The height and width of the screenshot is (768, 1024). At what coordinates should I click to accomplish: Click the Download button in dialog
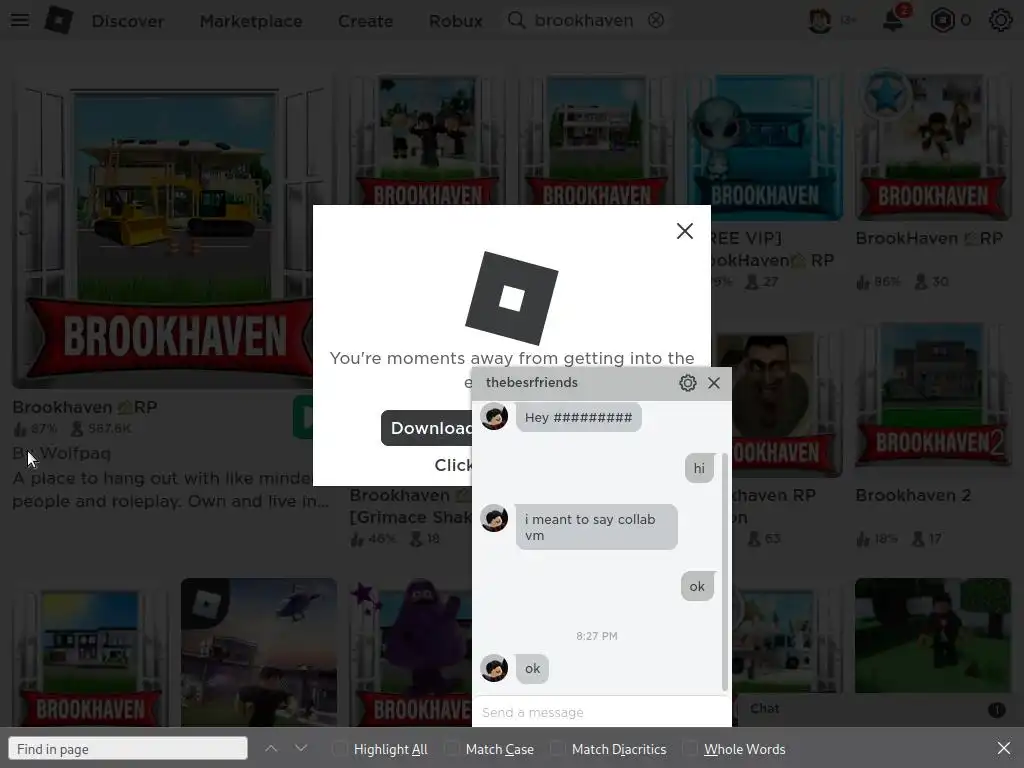(x=426, y=428)
